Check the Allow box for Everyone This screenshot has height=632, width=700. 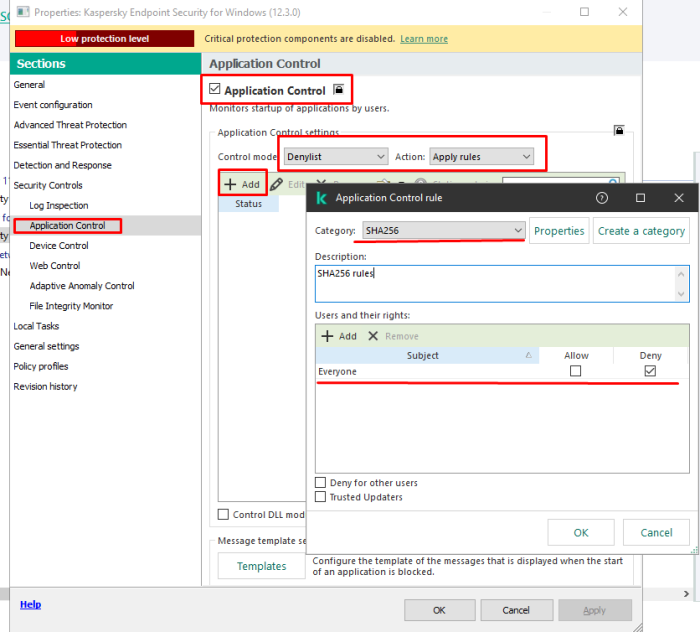point(575,371)
